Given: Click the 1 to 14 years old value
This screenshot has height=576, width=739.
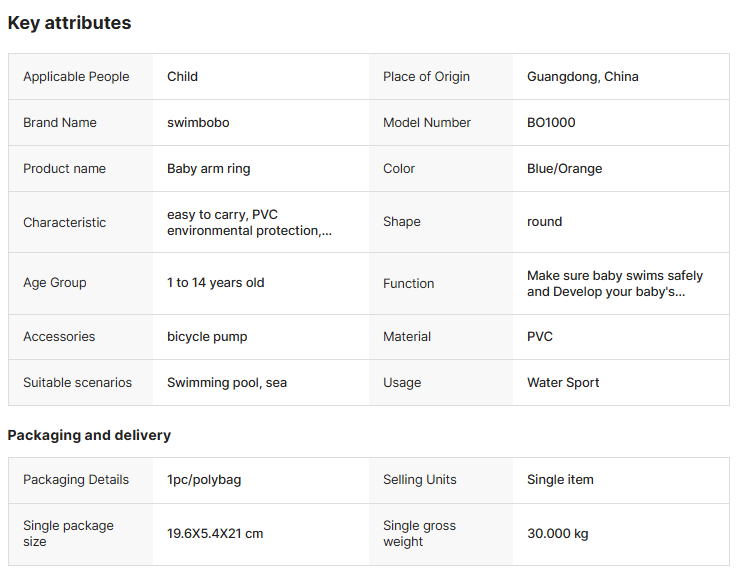Looking at the screenshot, I should 215,282.
